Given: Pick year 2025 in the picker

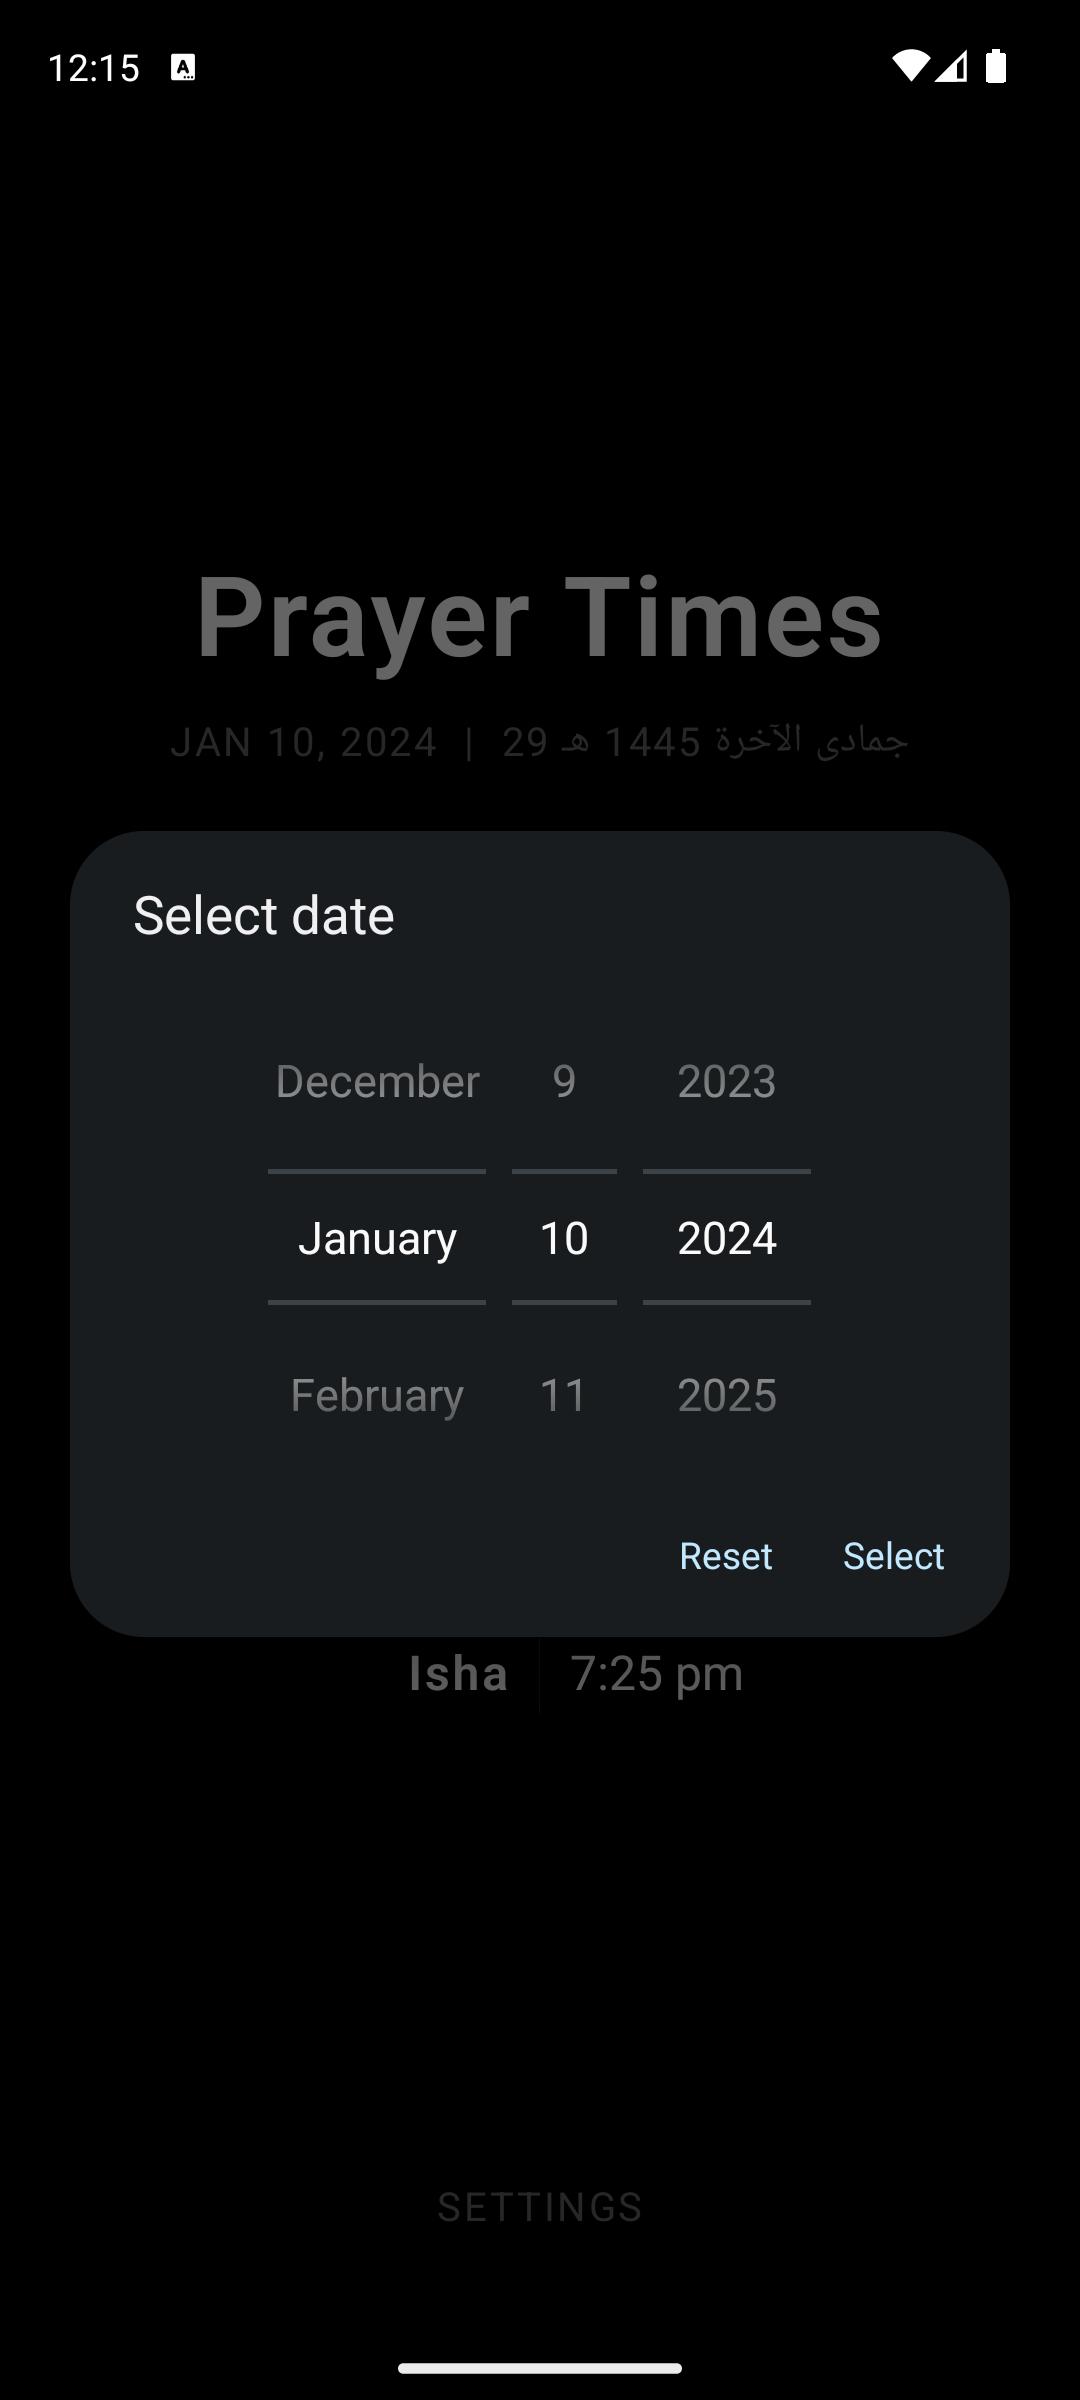Looking at the screenshot, I should [x=727, y=1395].
